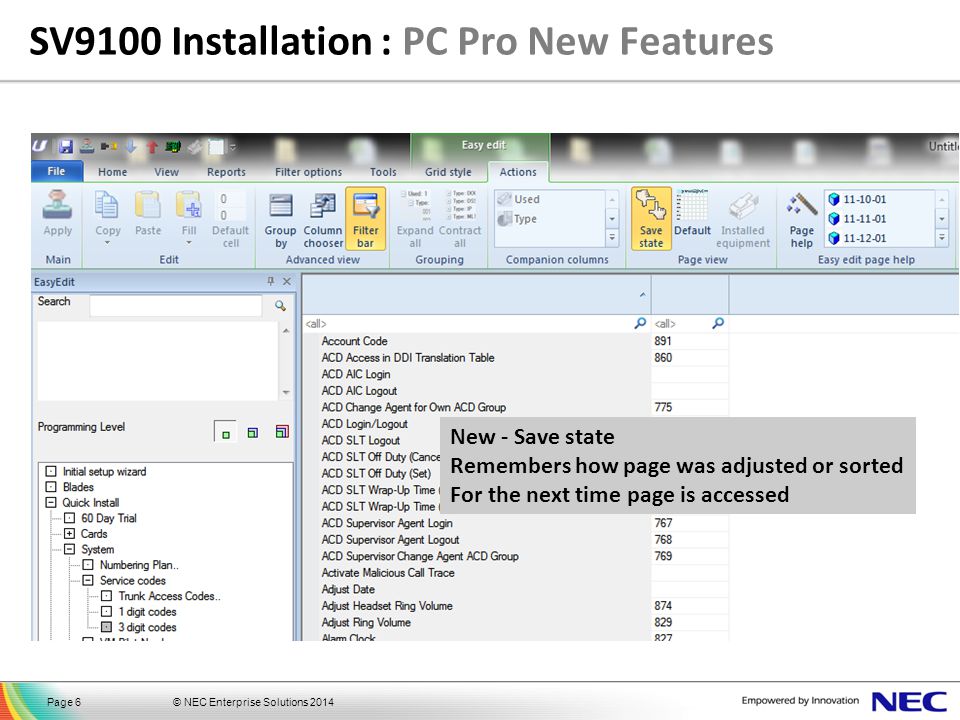Click the red up arrow upload icon
This screenshot has height=720, width=960.
click(152, 147)
